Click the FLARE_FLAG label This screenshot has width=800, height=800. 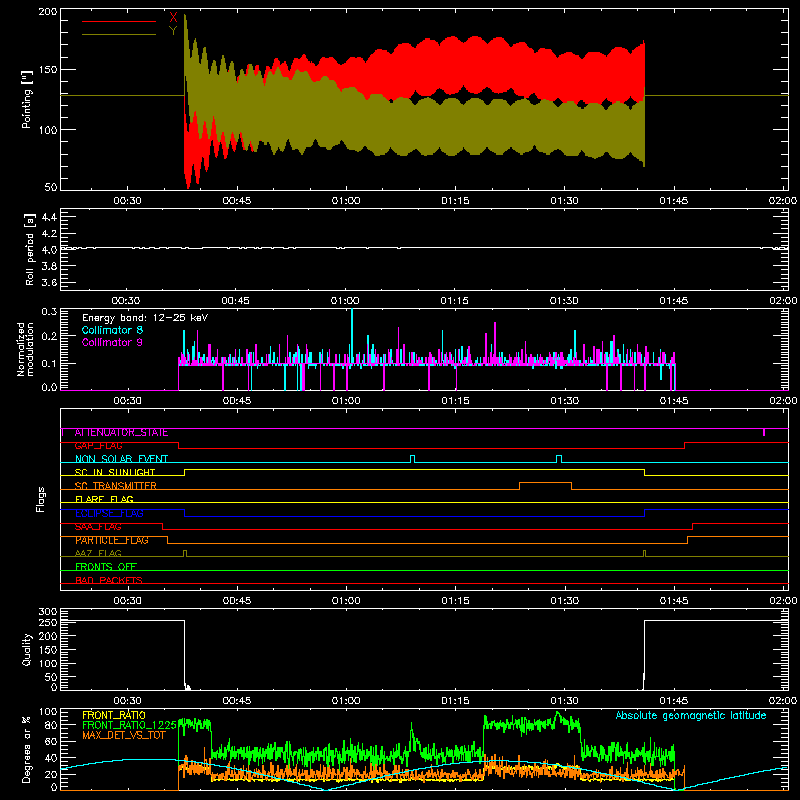coord(104,499)
